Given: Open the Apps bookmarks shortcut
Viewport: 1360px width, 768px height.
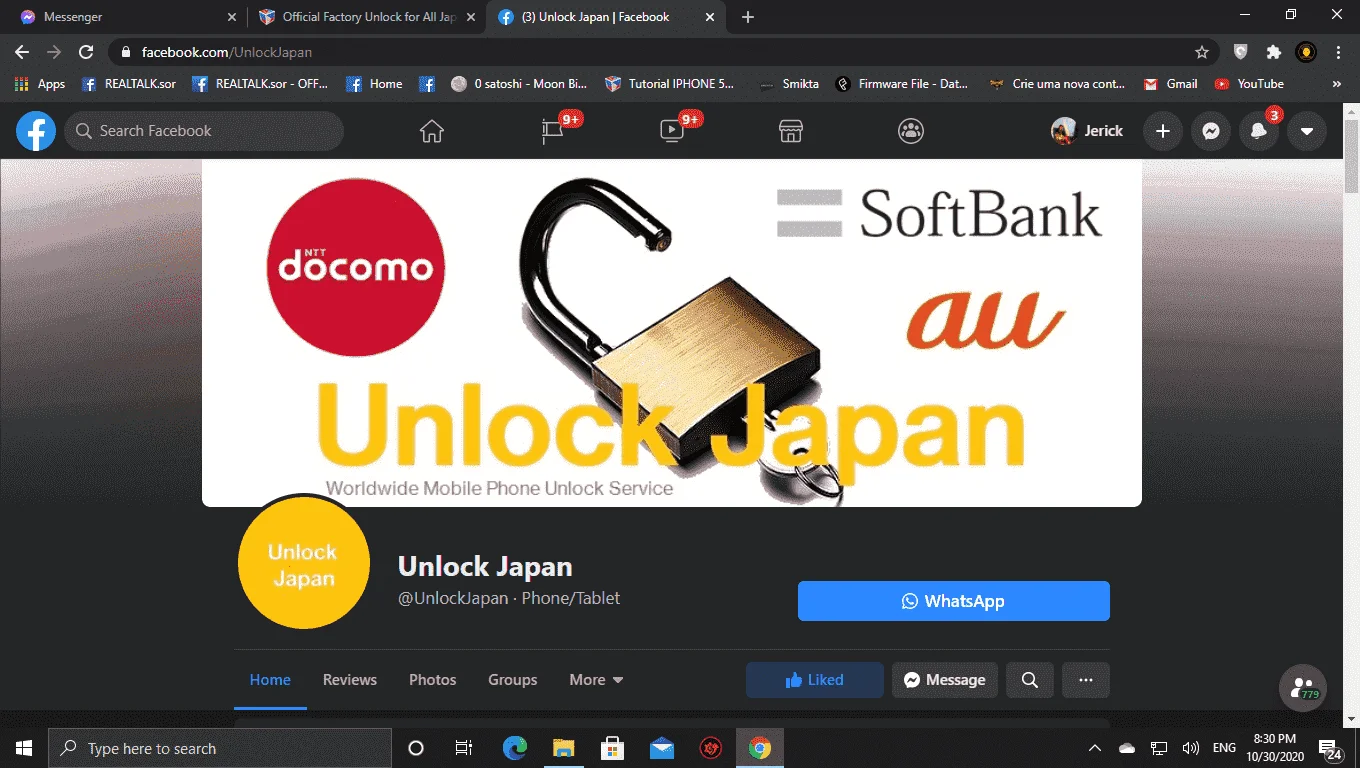Looking at the screenshot, I should (x=40, y=84).
